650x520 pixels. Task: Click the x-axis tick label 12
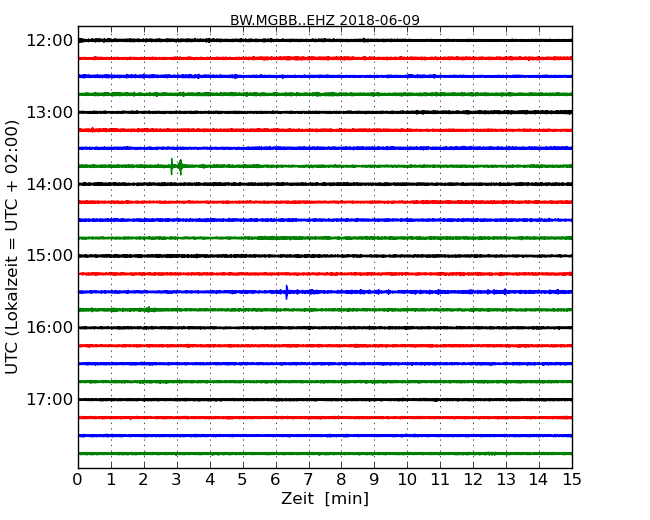pos(473,480)
